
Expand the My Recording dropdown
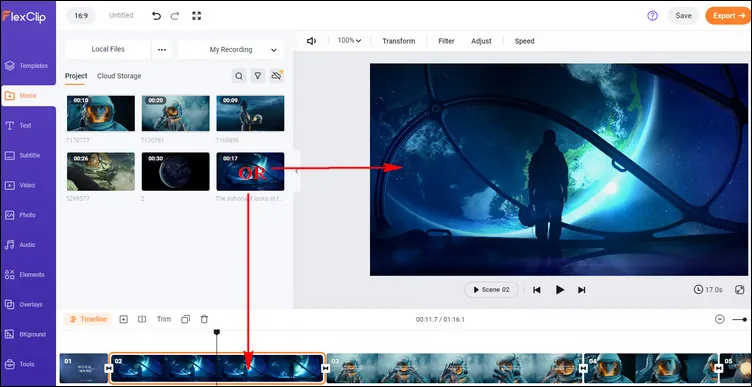231,50
